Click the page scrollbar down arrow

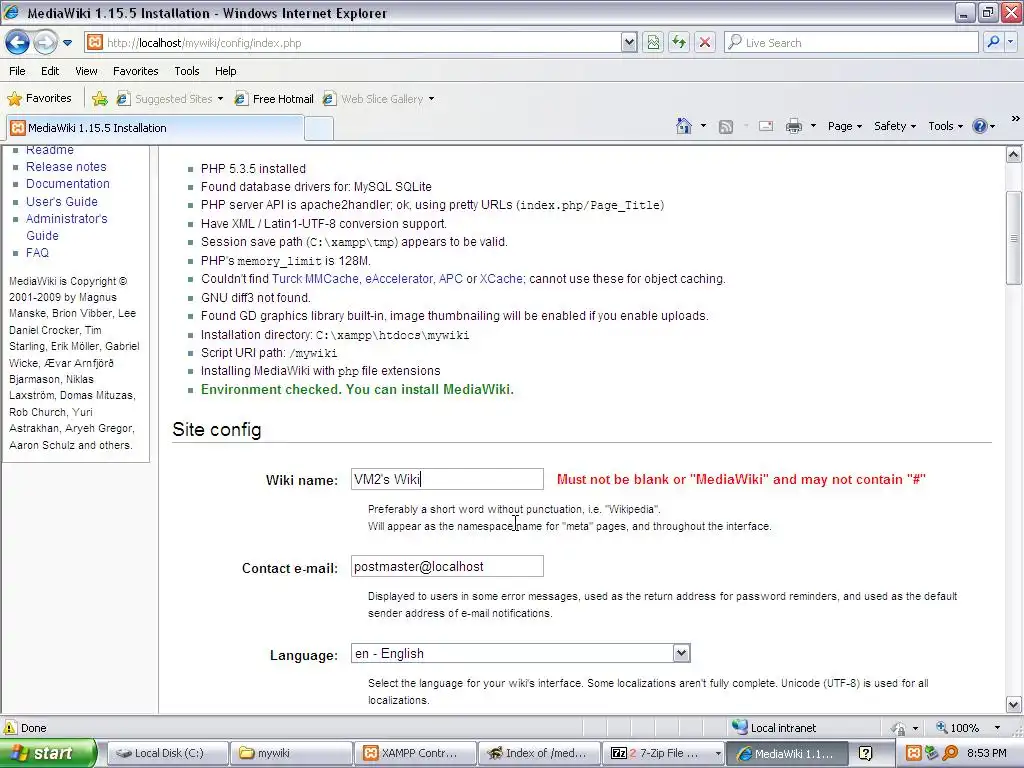(x=1014, y=705)
